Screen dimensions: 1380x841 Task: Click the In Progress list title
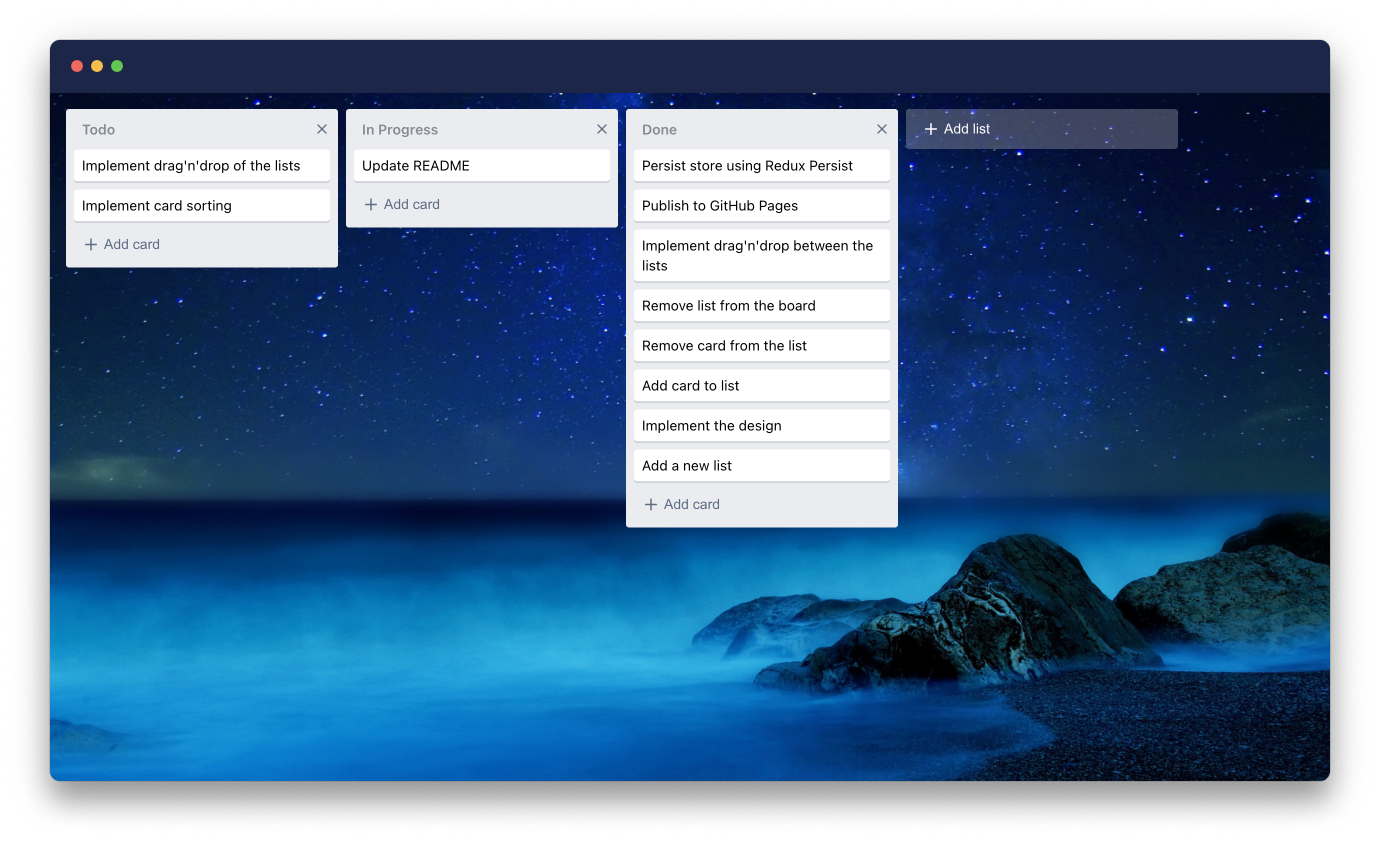tap(400, 129)
